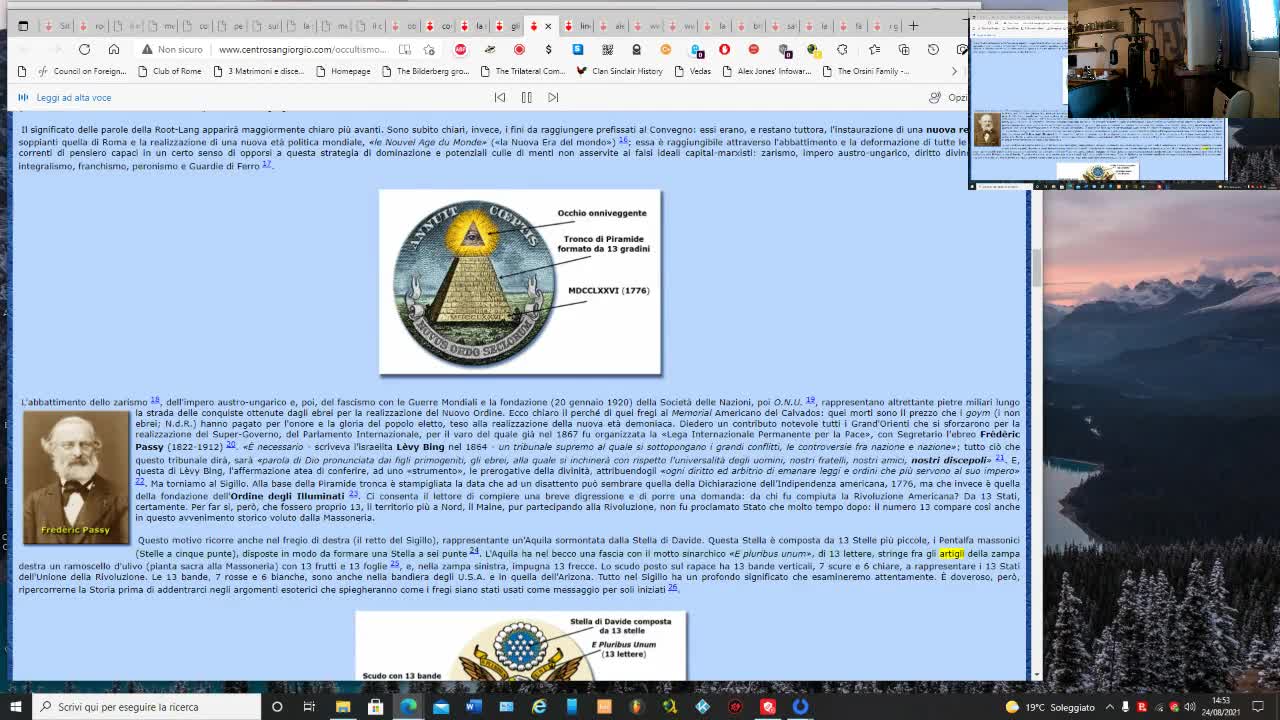Switch to the 'pe' tab
This screenshot has width=1280, height=720.
click(x=229, y=26)
